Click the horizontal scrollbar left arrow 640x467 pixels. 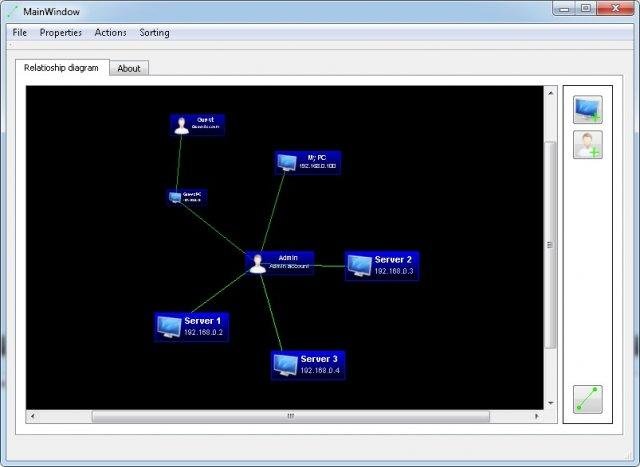(32, 416)
